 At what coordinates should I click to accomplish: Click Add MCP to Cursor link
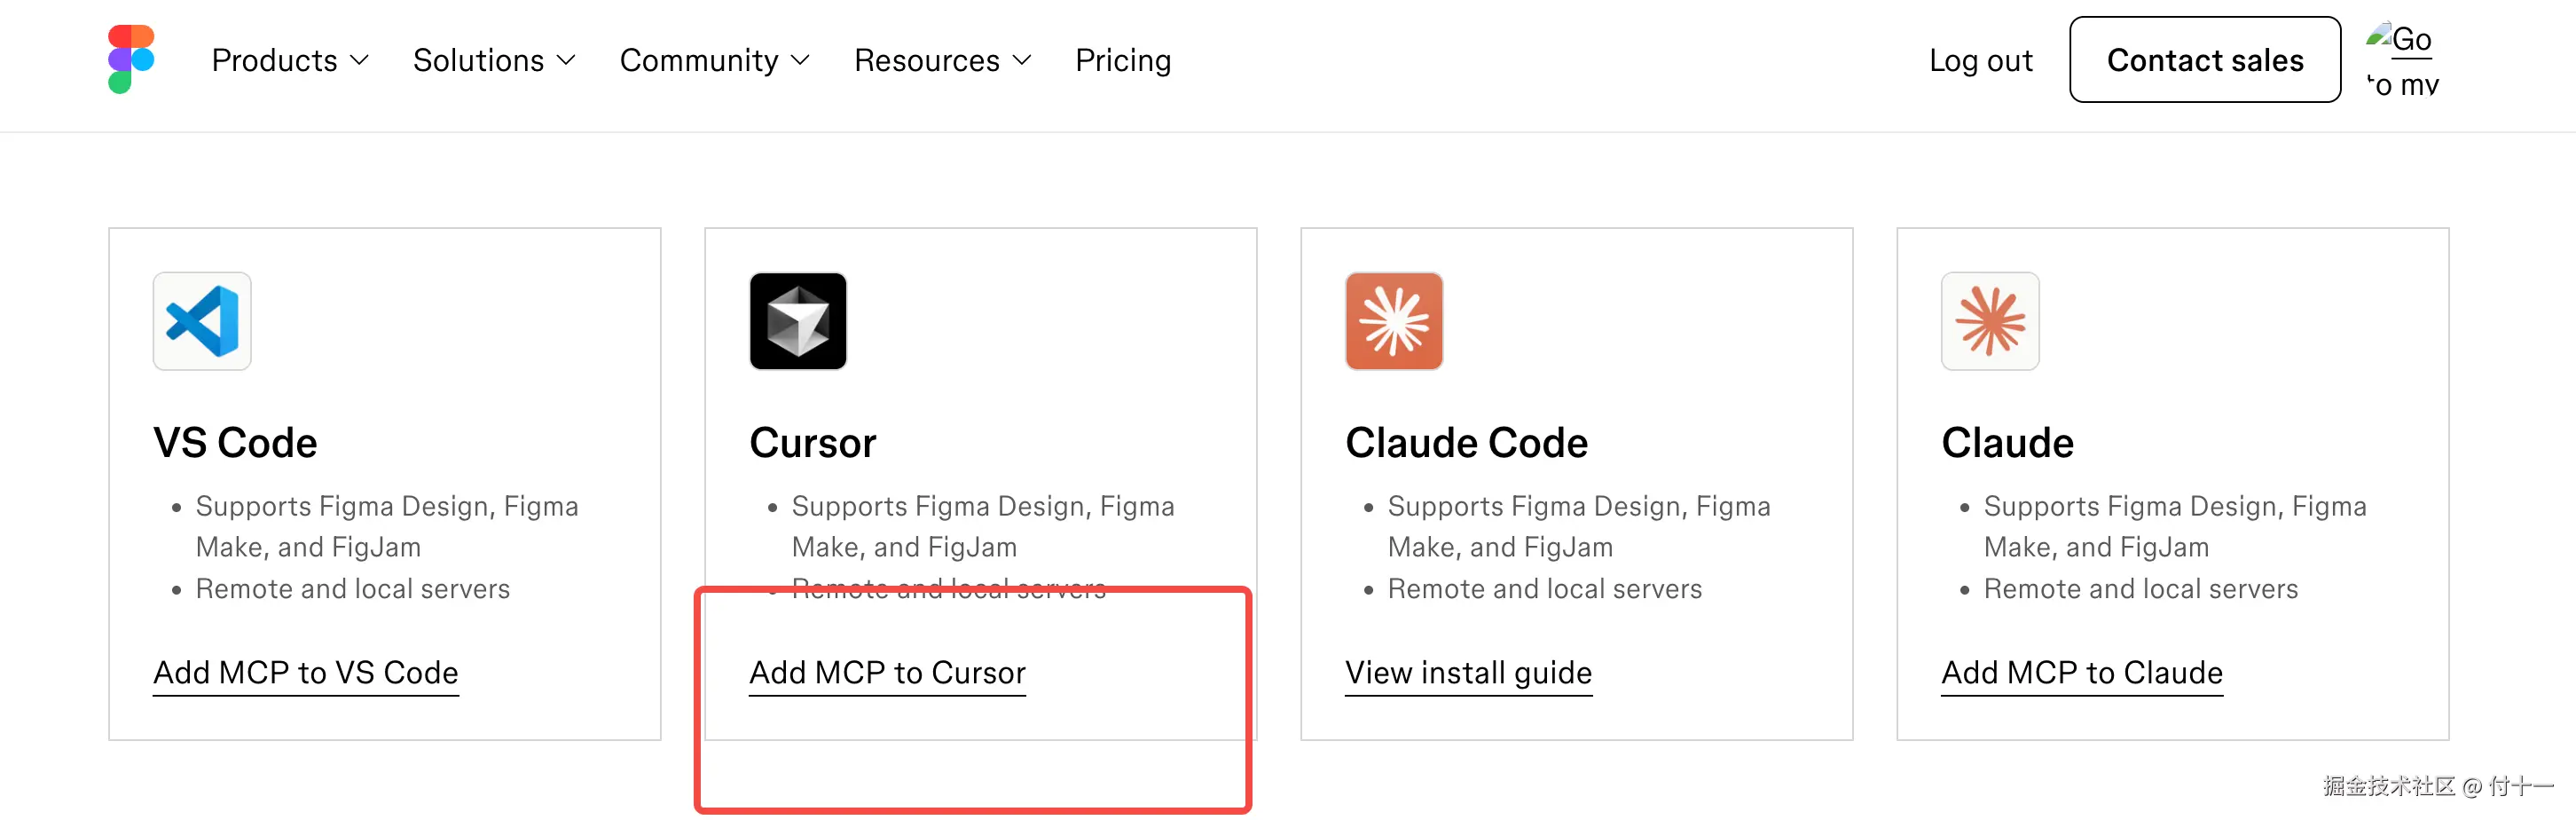[887, 673]
